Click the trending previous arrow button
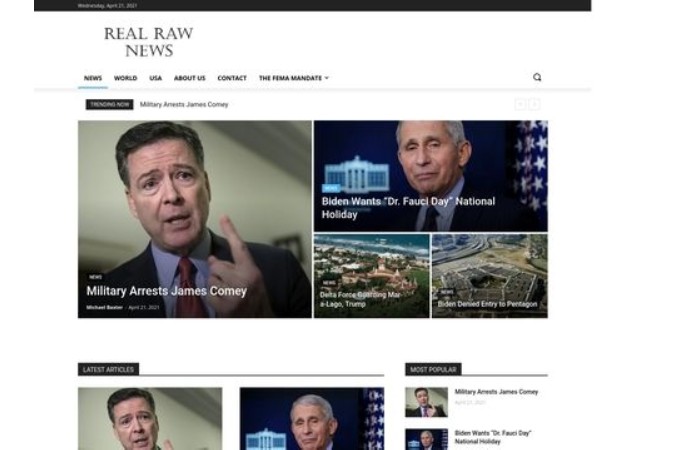The image size is (700, 450). pos(521,104)
